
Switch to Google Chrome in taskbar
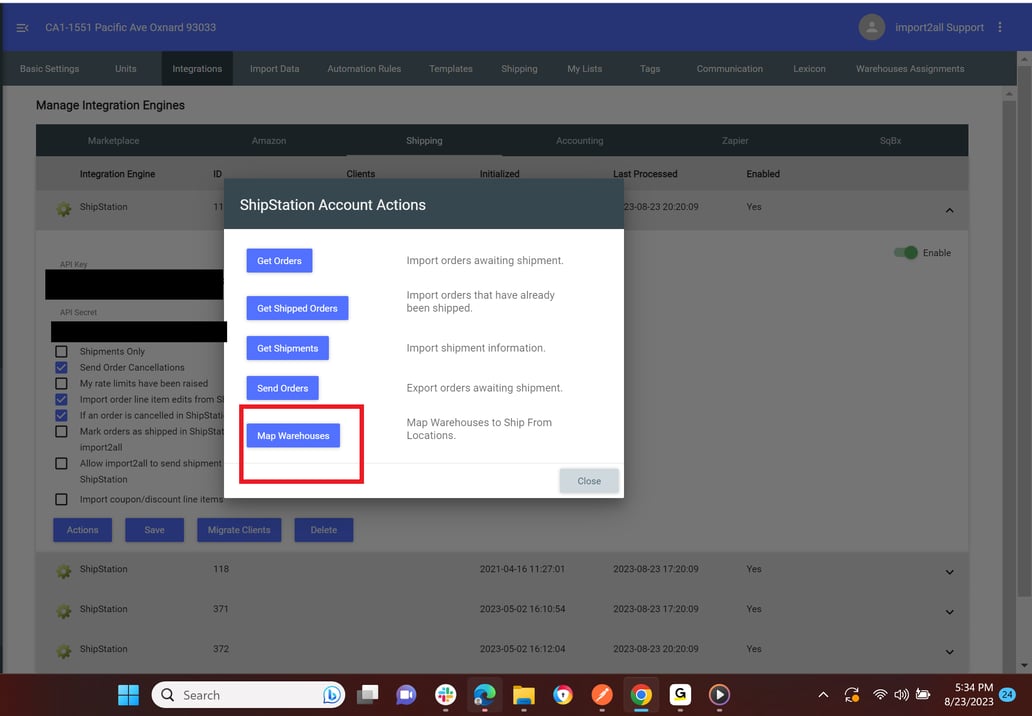tap(641, 695)
